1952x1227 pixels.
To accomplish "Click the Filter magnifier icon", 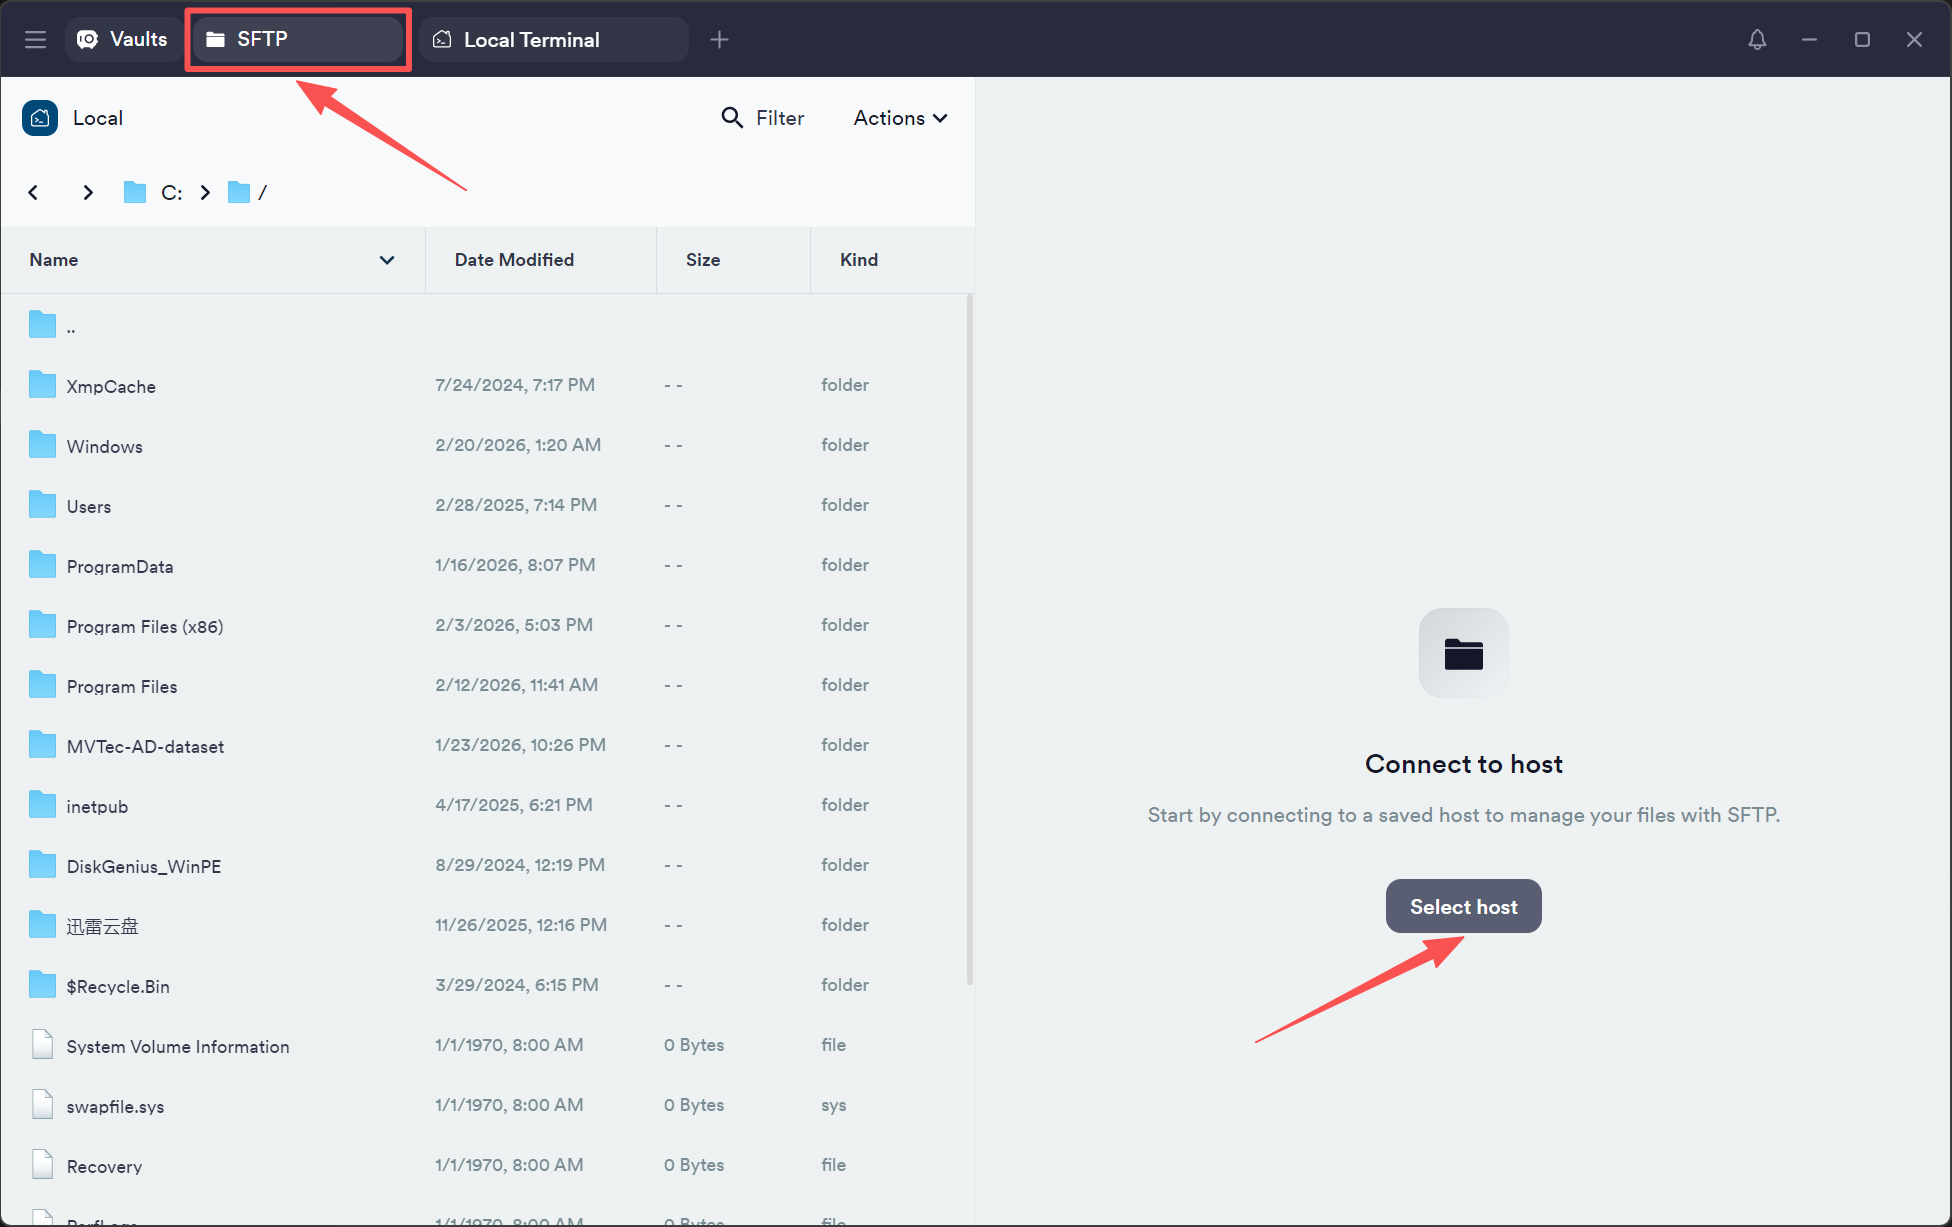I will click(x=732, y=118).
